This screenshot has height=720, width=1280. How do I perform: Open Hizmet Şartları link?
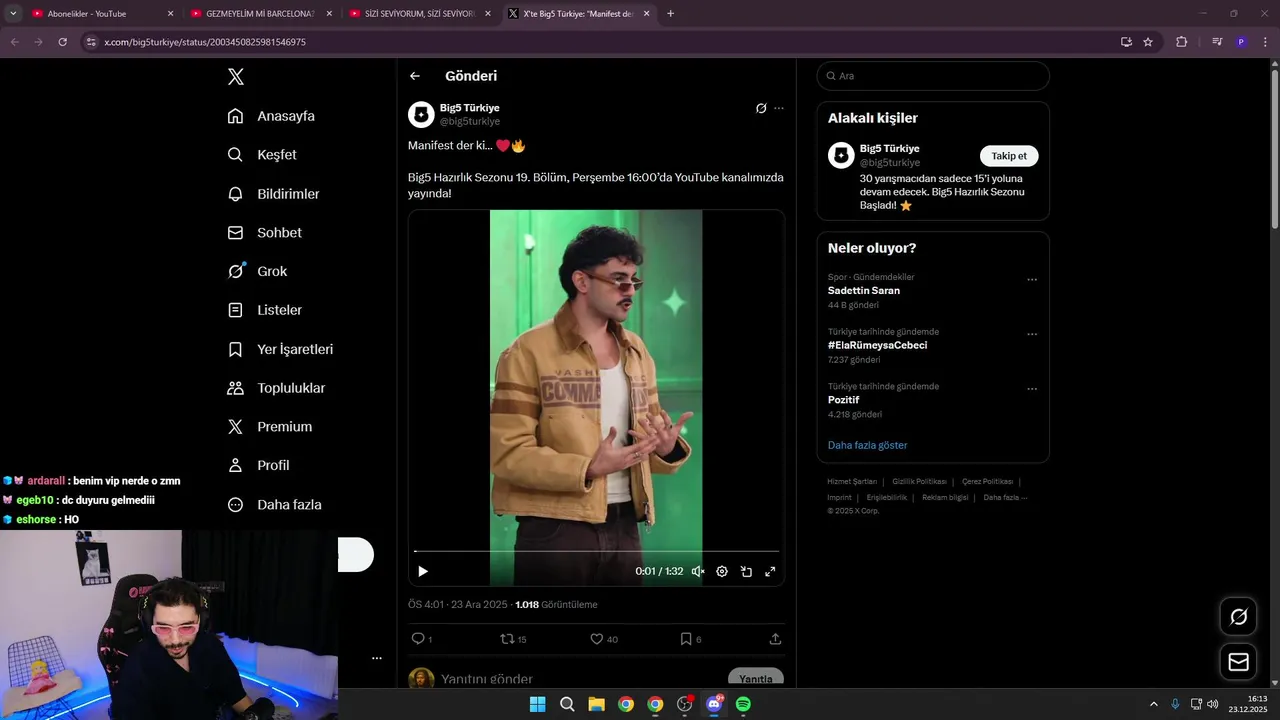click(x=852, y=482)
